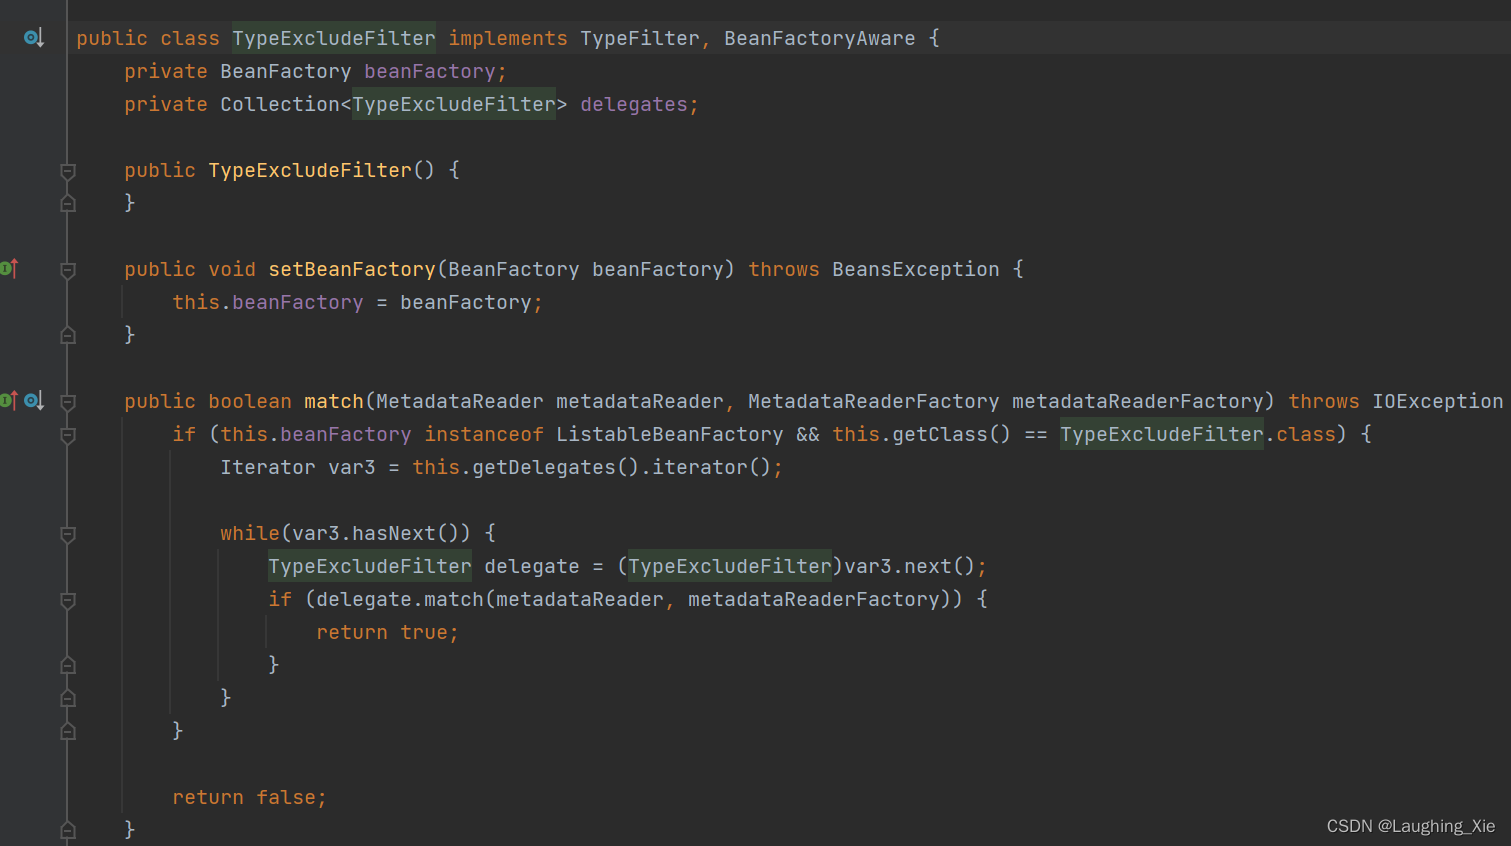
Task: Click the TypeExcludeFilter cast inside the loop
Action: point(729,565)
